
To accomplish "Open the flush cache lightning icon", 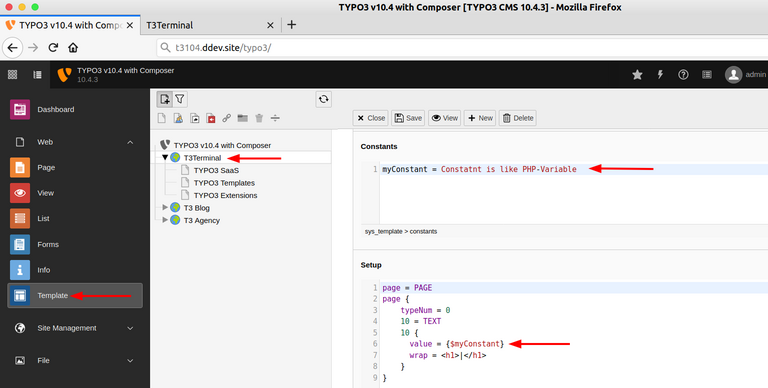I will (x=660, y=74).
